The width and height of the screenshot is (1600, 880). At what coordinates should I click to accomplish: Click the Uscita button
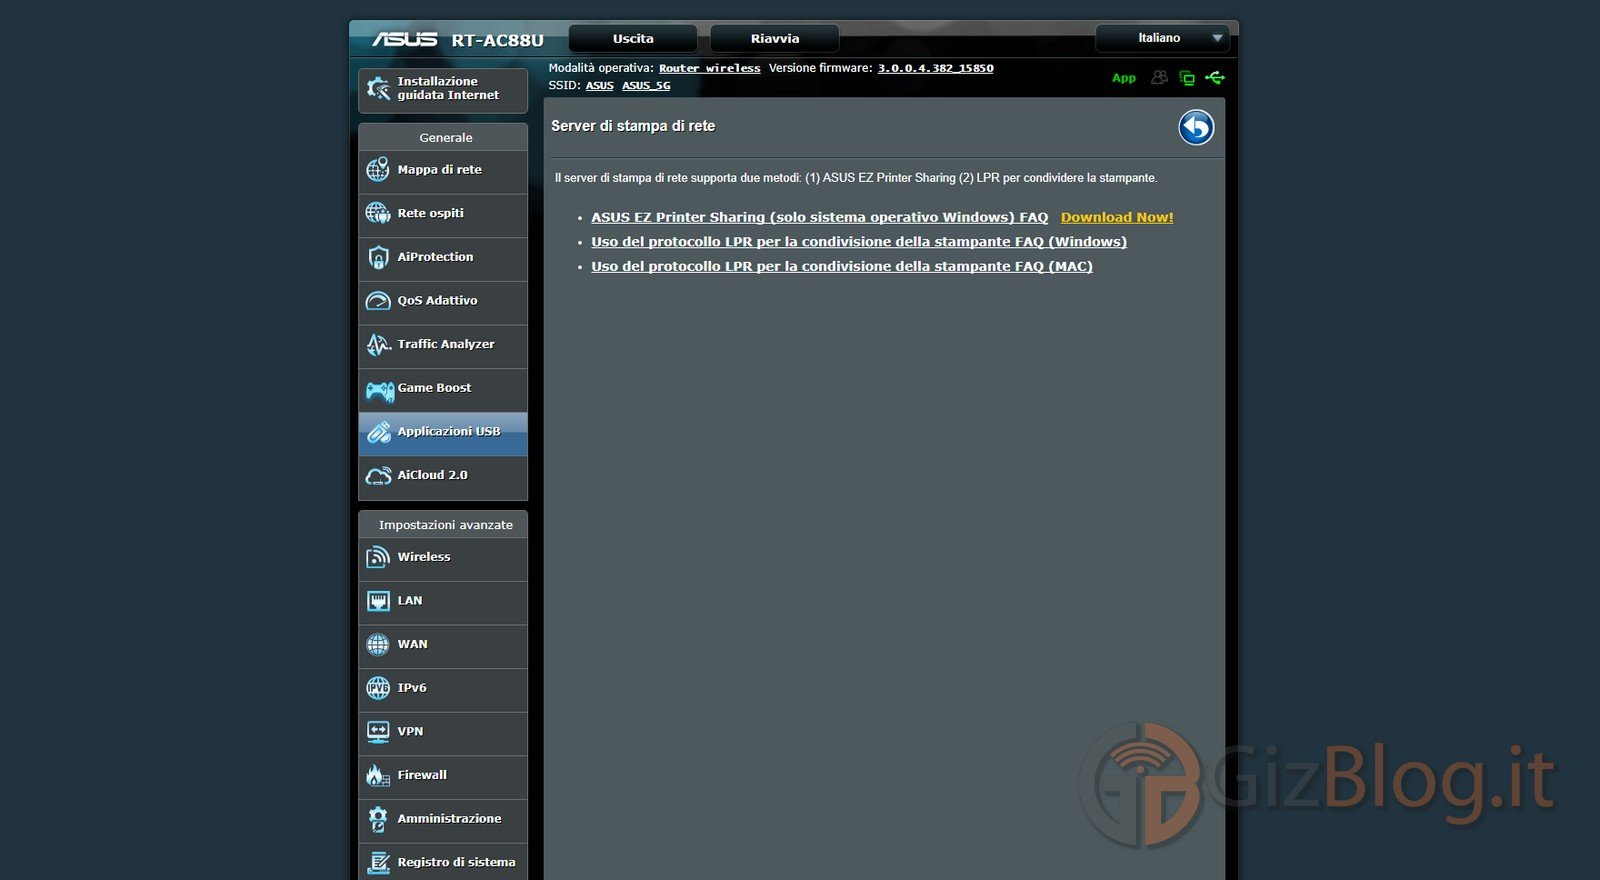coord(633,39)
